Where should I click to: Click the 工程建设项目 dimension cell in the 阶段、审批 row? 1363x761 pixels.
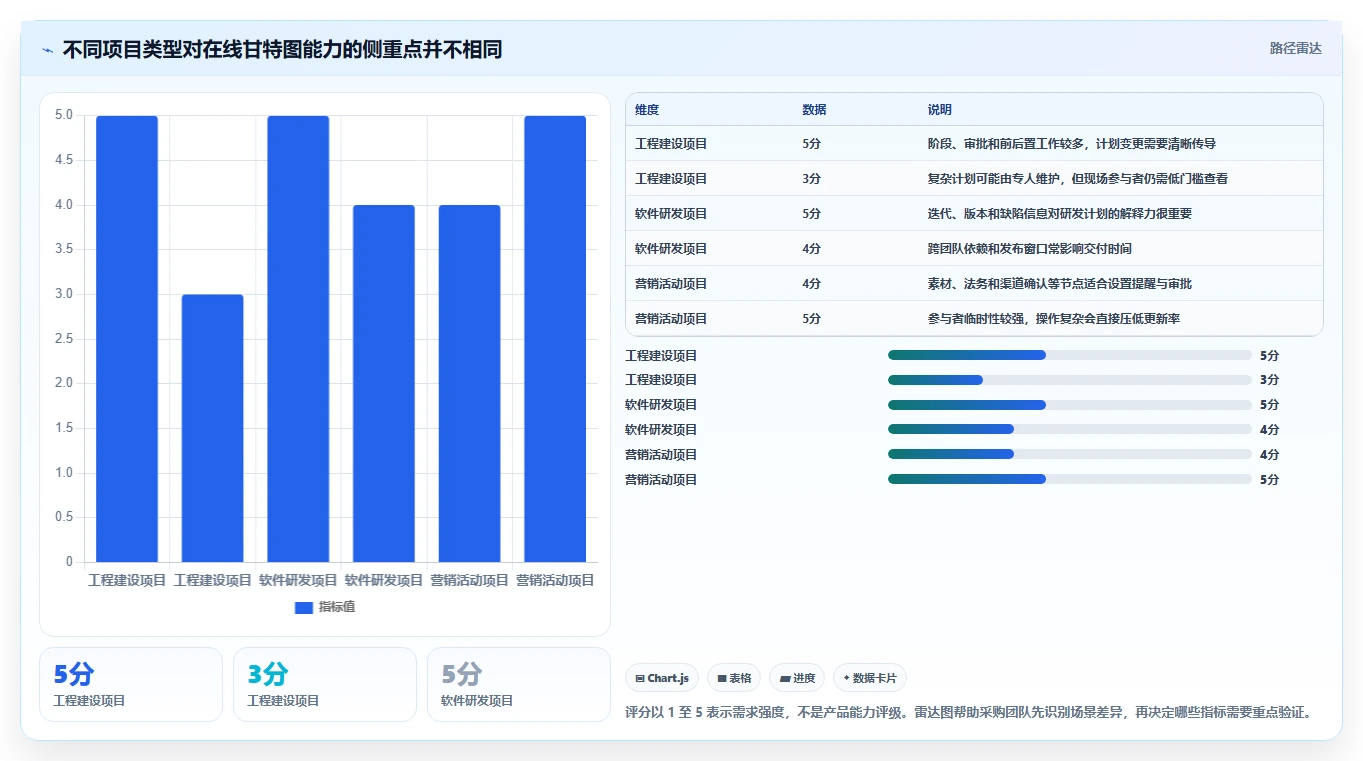coord(671,144)
